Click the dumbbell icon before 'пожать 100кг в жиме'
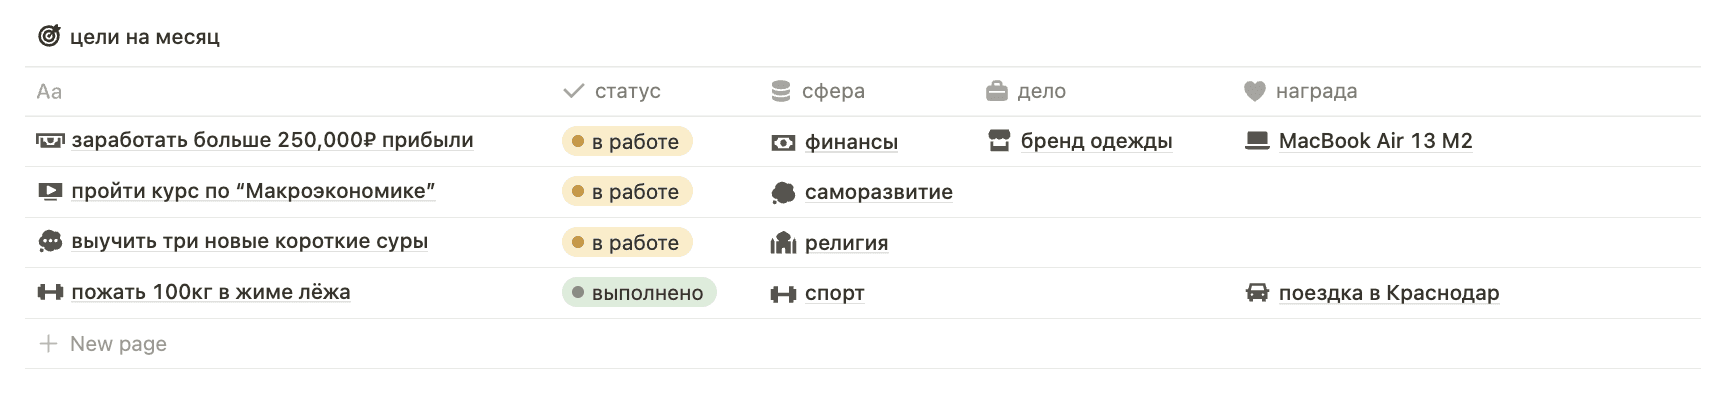The width and height of the screenshot is (1726, 406). click(x=50, y=292)
